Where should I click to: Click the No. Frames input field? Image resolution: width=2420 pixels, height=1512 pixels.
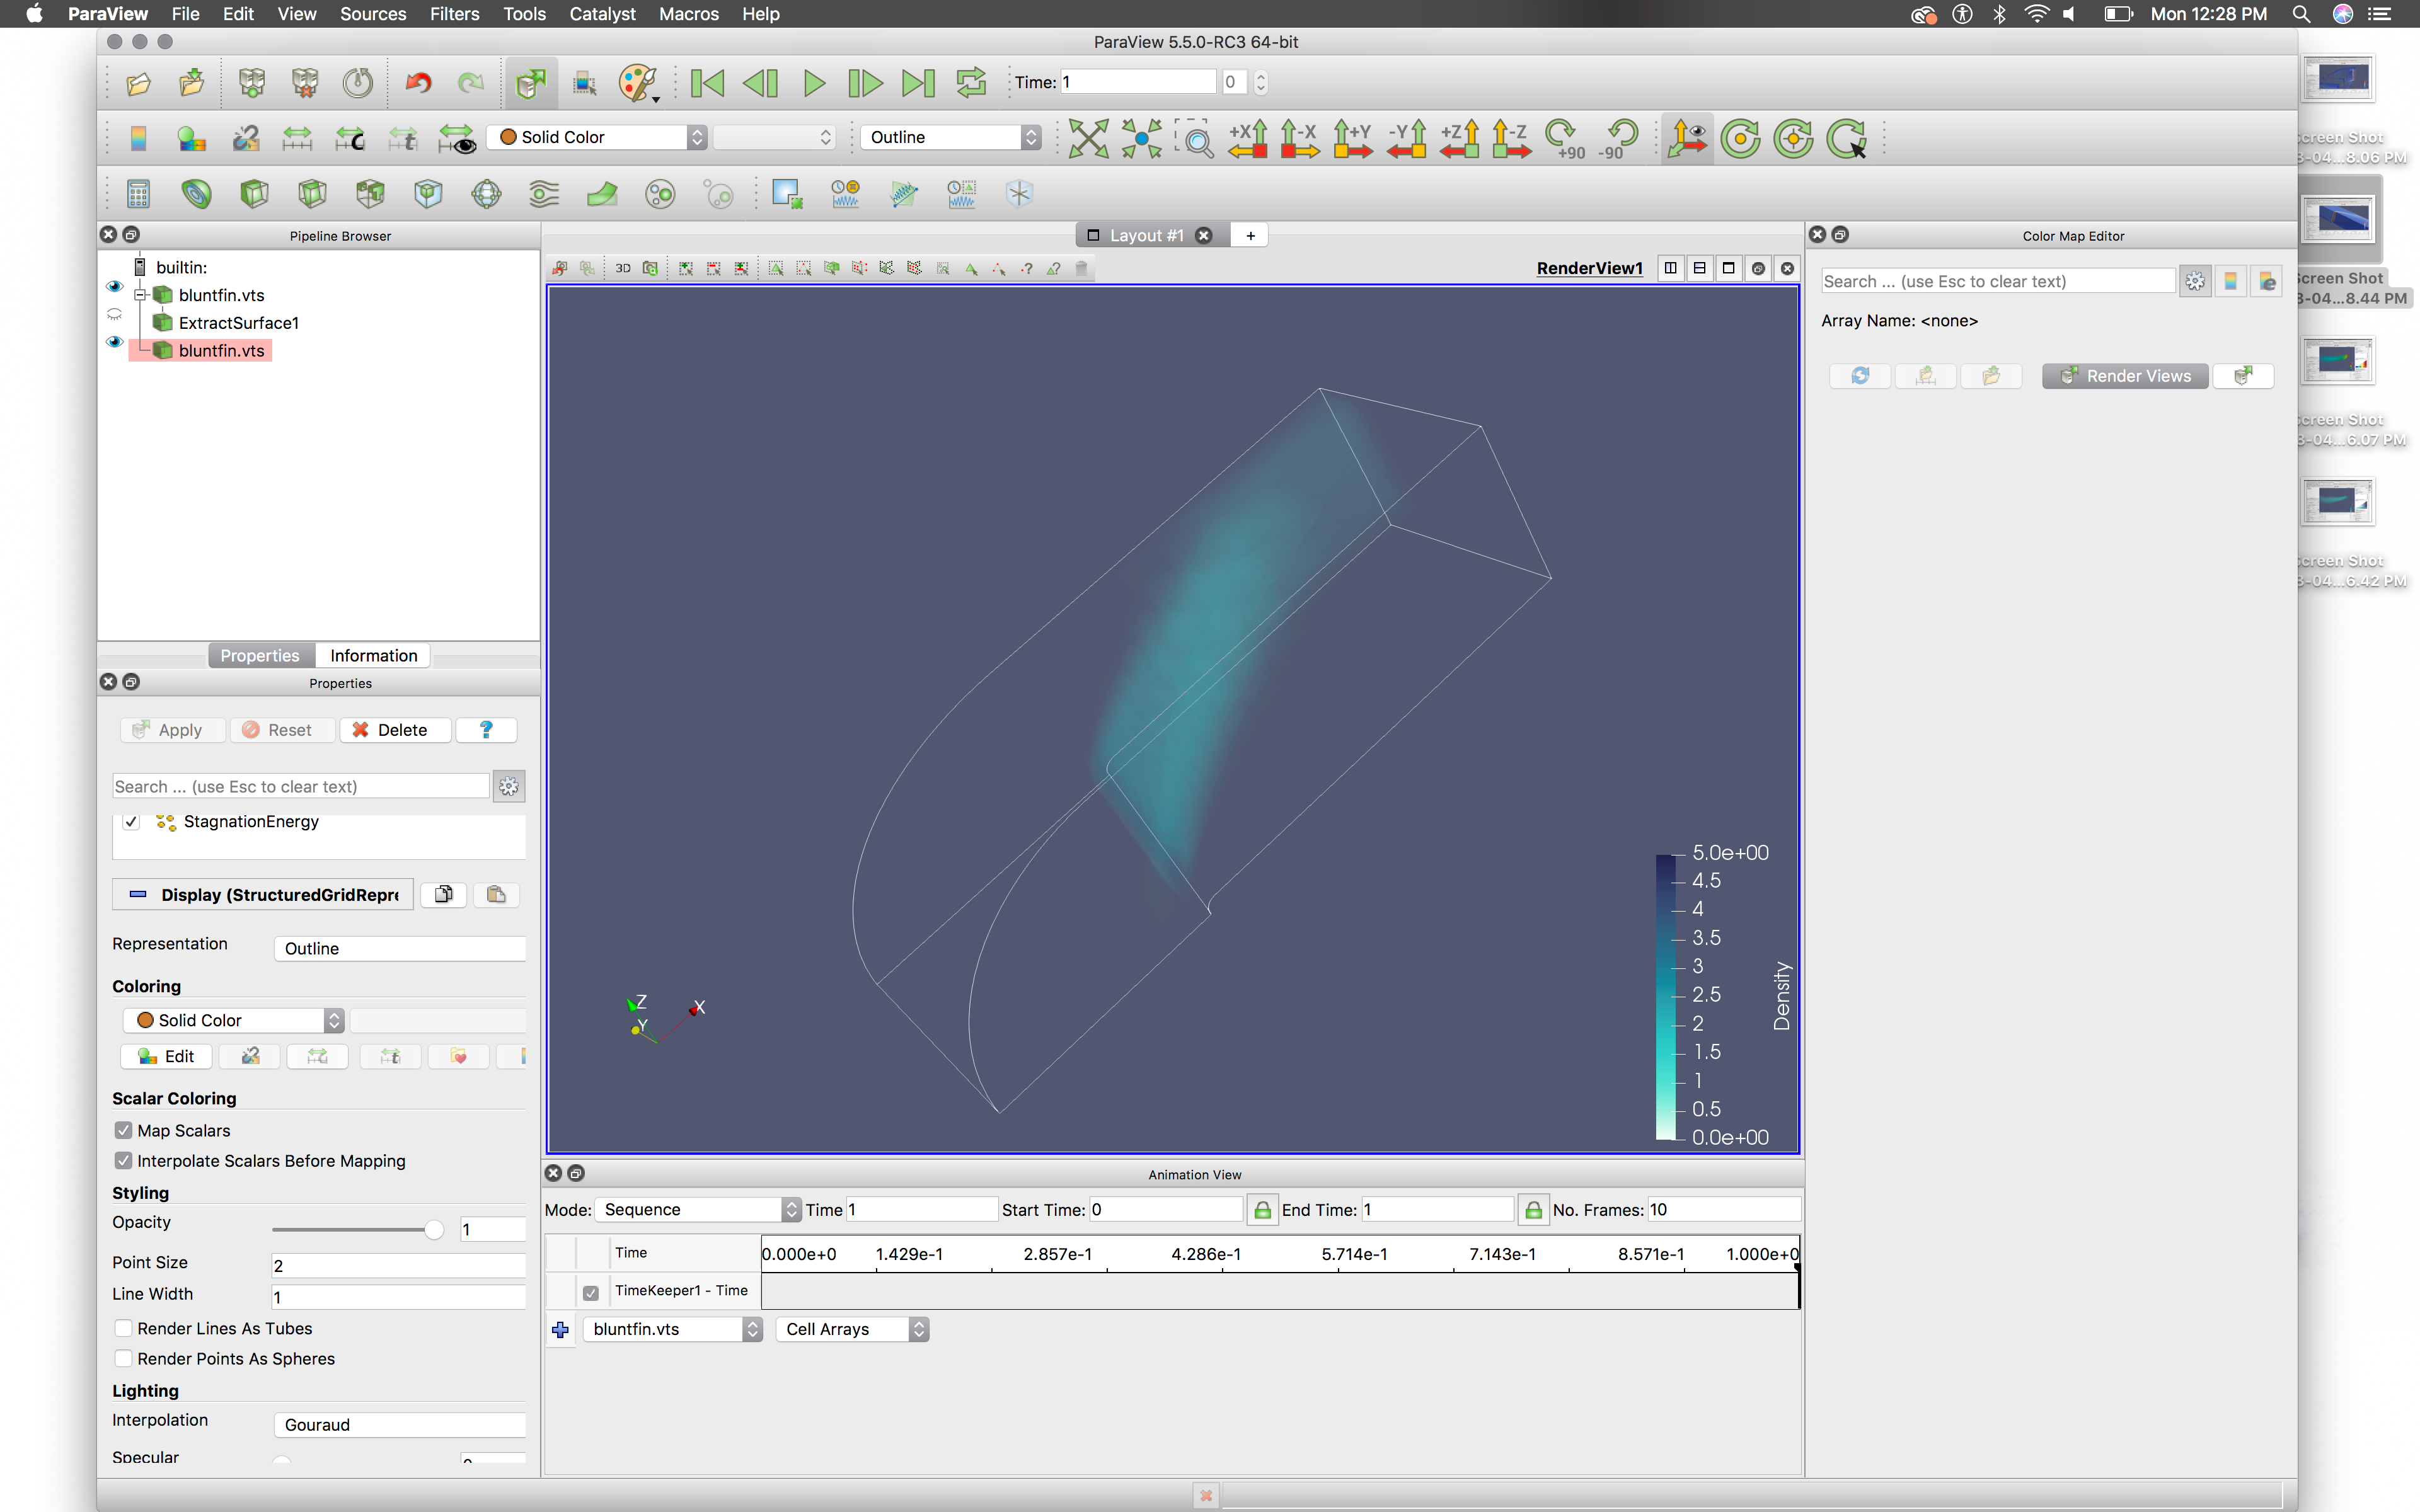(x=1723, y=1209)
